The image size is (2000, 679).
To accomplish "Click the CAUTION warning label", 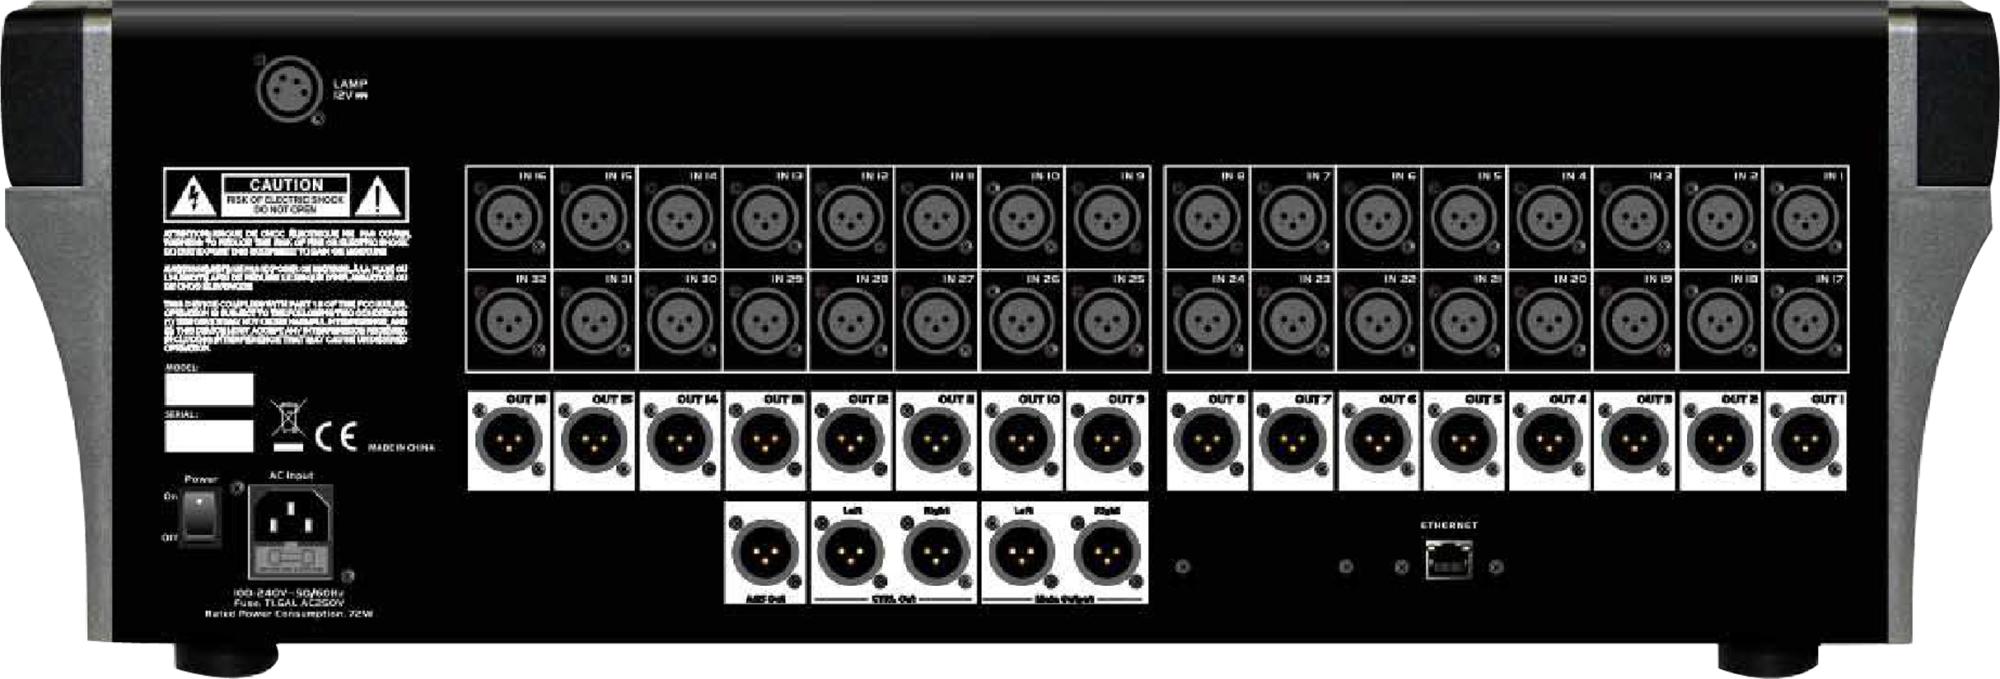I will click(x=286, y=195).
